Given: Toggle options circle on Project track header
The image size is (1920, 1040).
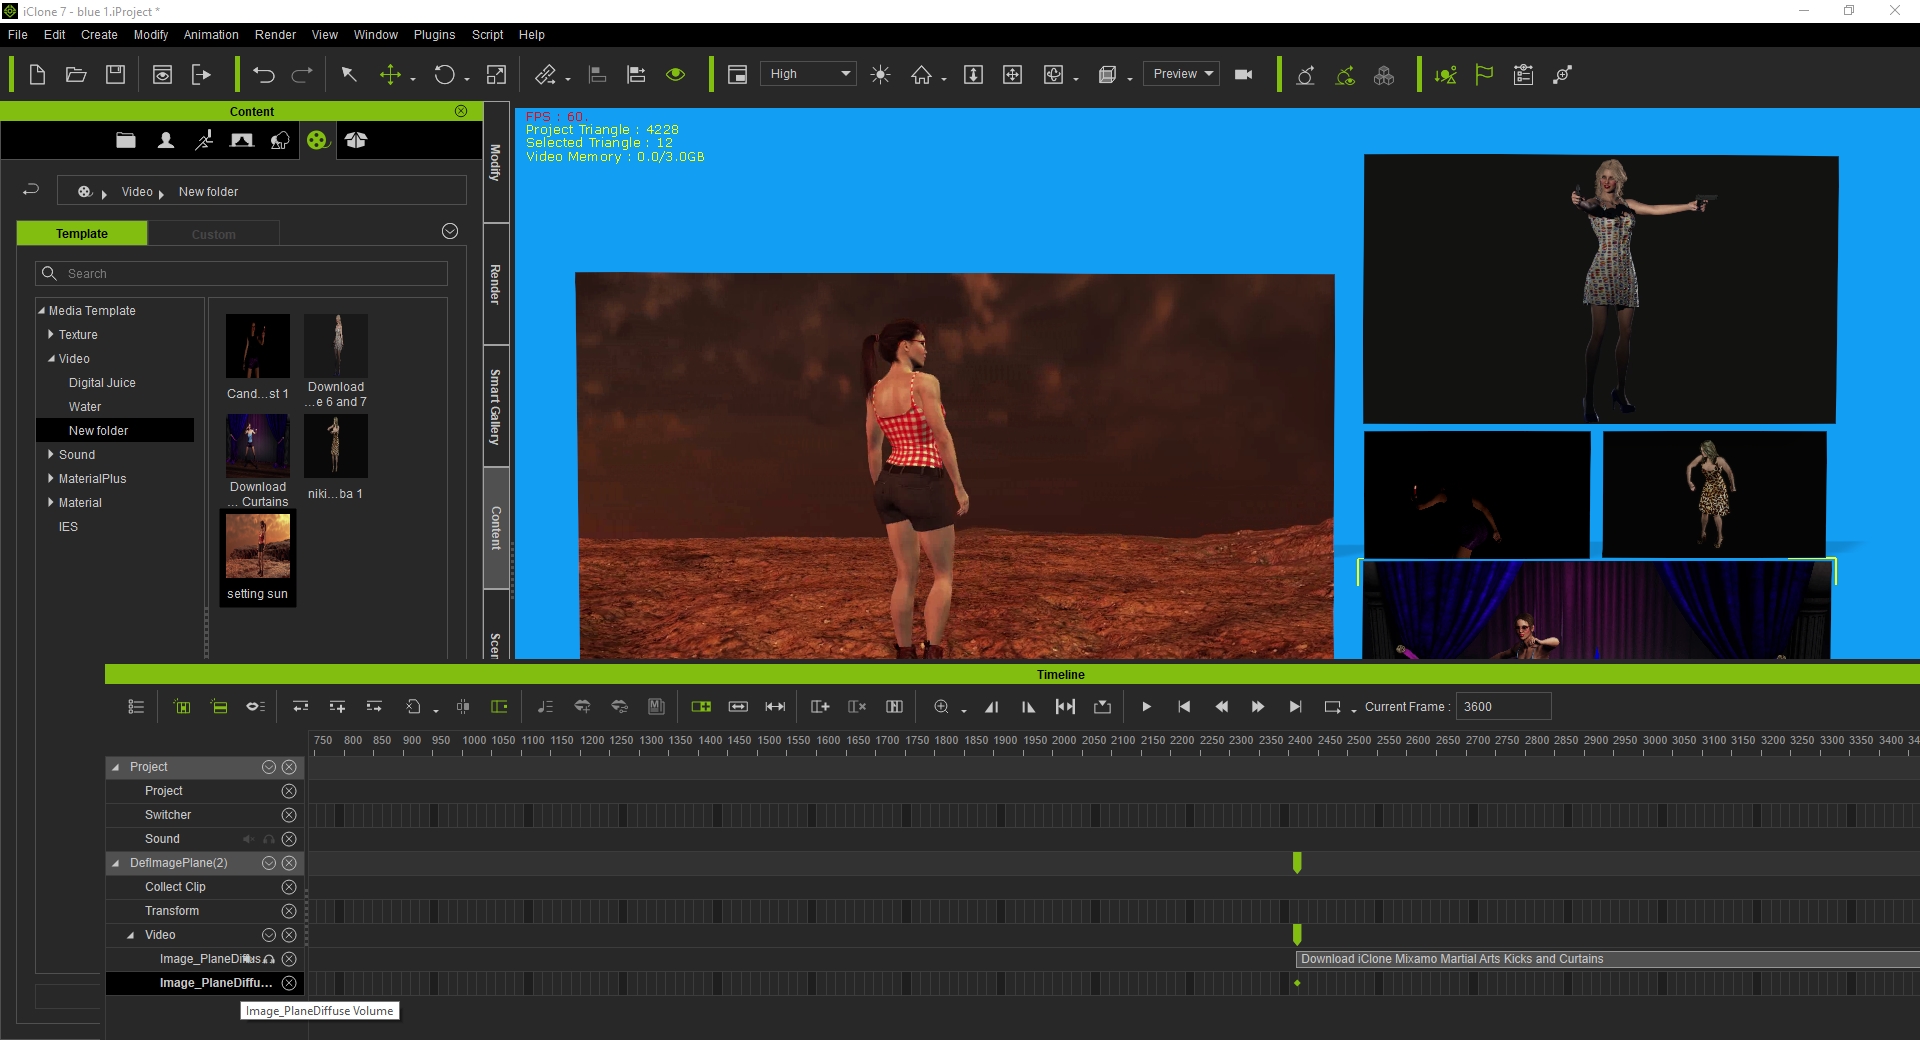Looking at the screenshot, I should coord(269,767).
